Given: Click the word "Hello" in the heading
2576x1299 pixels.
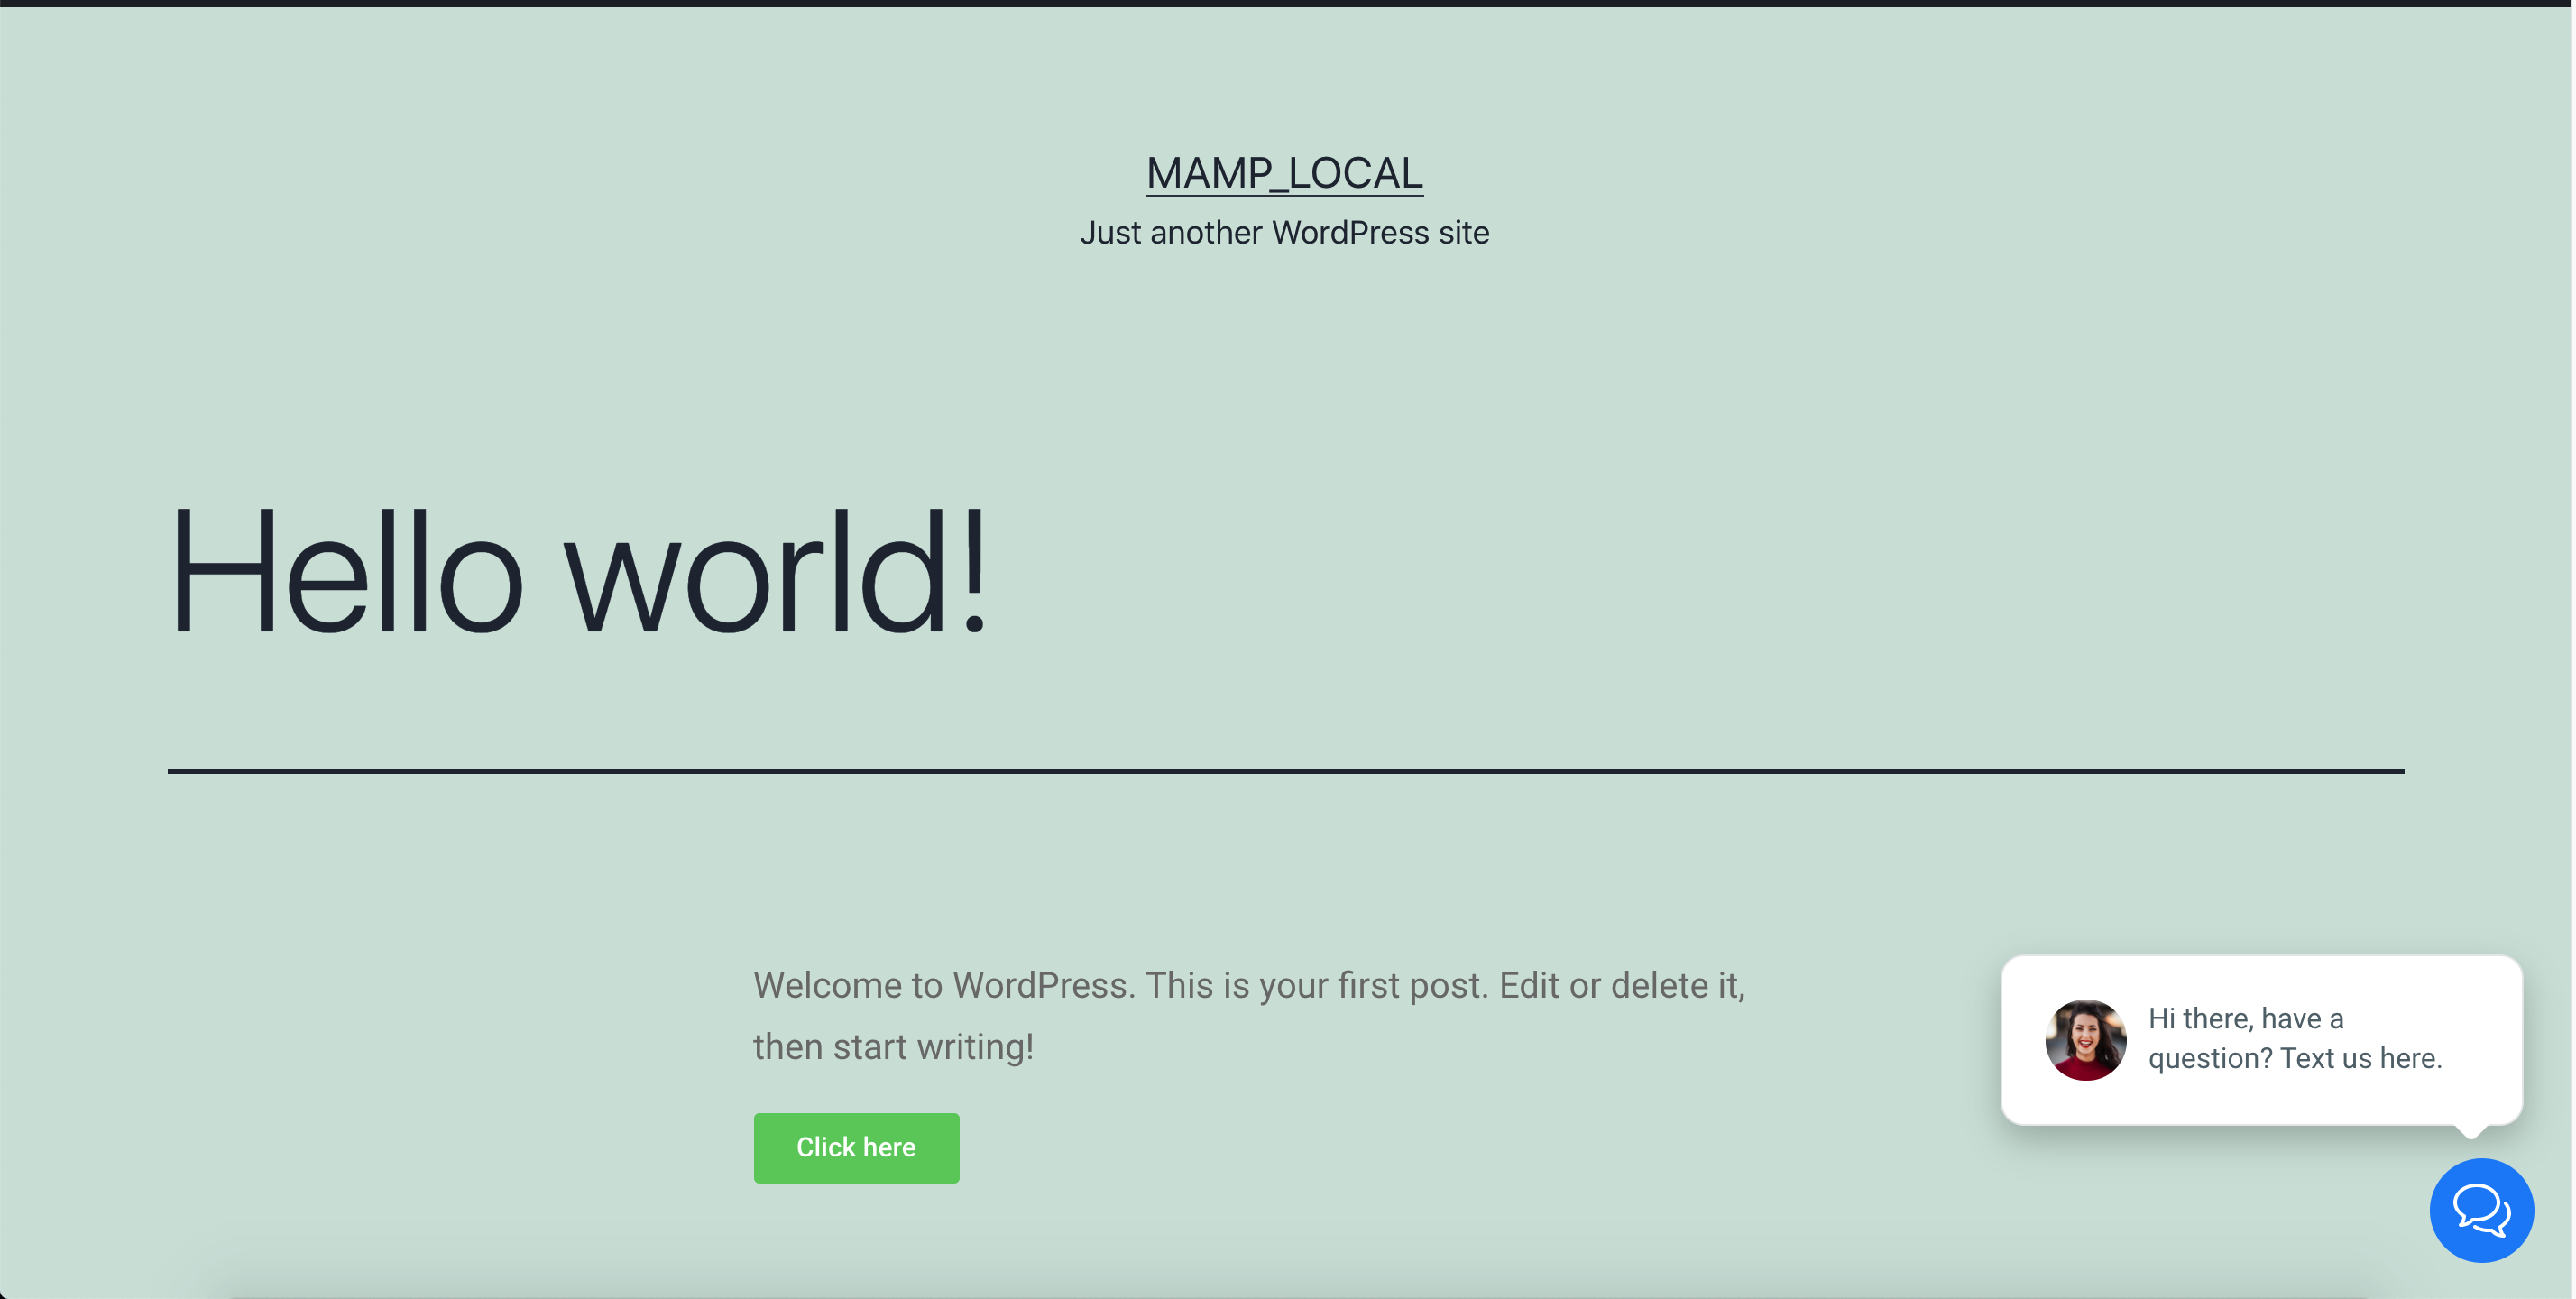Looking at the screenshot, I should [x=345, y=572].
